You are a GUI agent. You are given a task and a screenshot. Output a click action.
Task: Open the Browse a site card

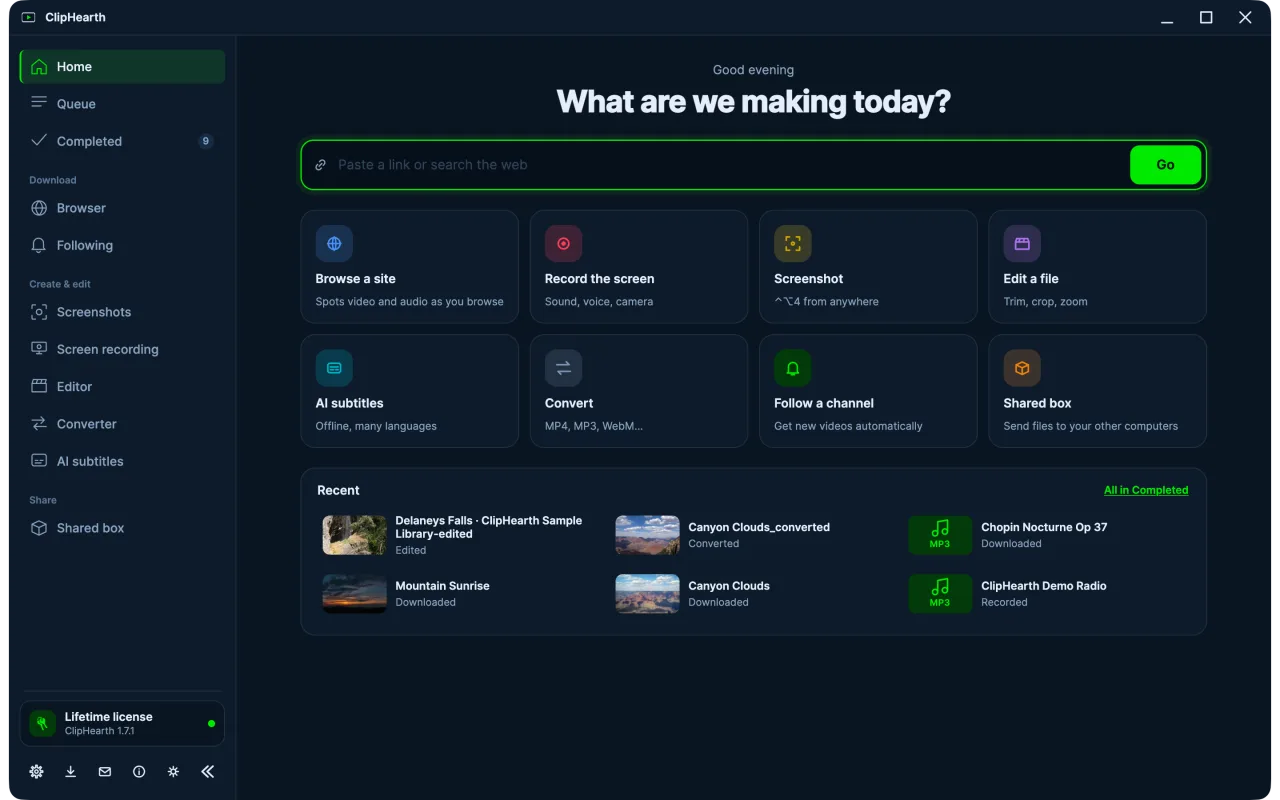point(409,266)
